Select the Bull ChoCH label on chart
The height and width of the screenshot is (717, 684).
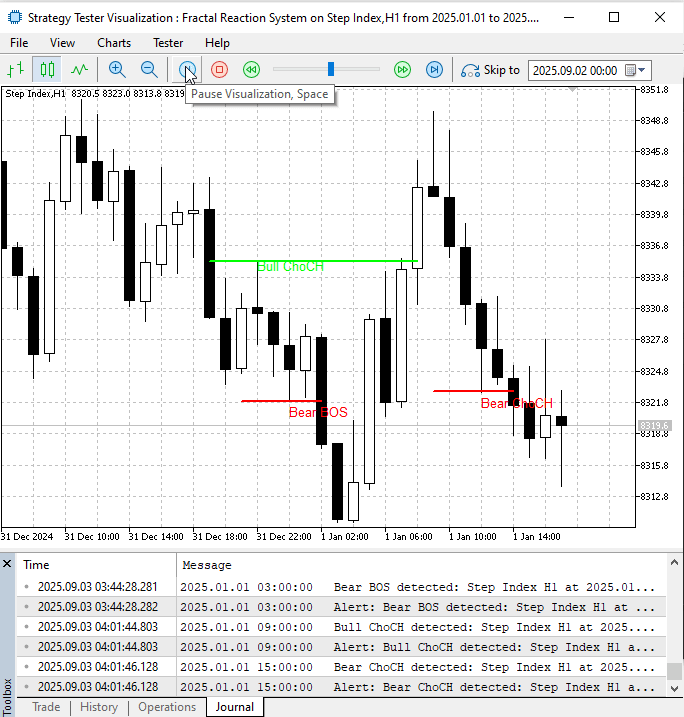pyautogui.click(x=290, y=267)
